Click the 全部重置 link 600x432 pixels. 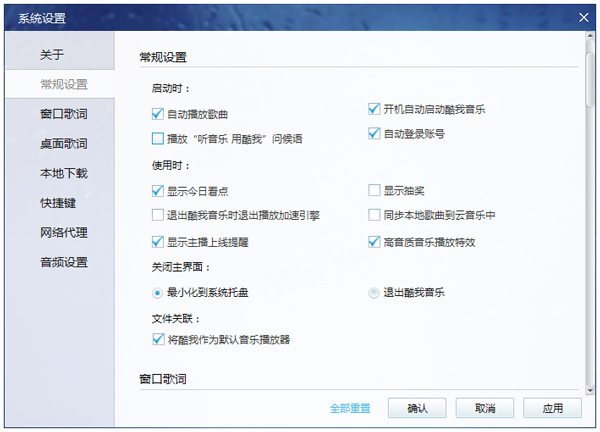(x=350, y=408)
